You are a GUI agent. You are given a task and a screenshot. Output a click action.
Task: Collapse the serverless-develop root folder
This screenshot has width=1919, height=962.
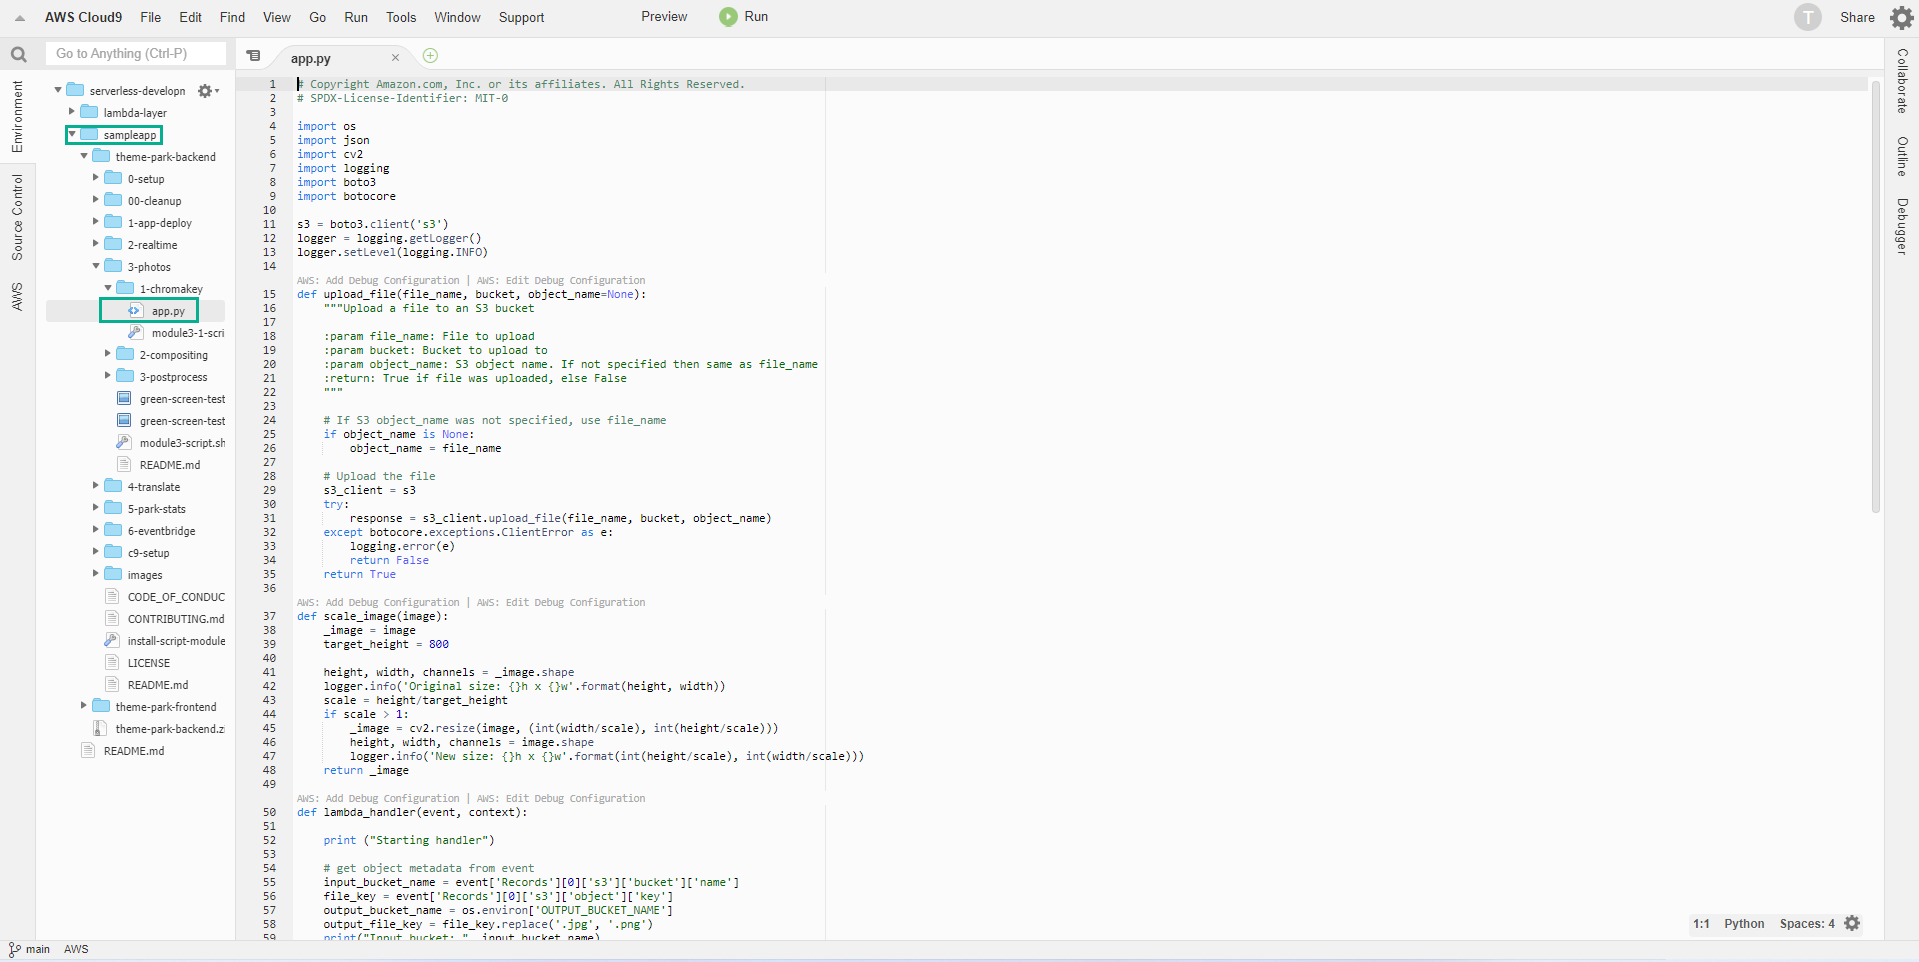tap(58, 90)
